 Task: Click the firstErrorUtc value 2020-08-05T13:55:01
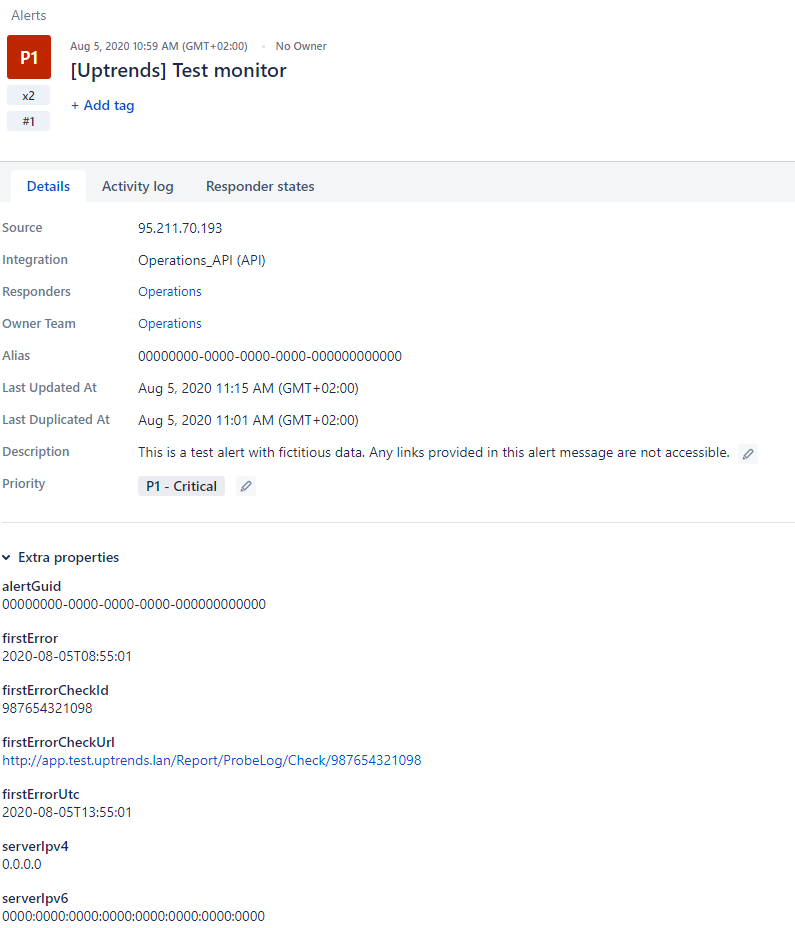pos(67,813)
